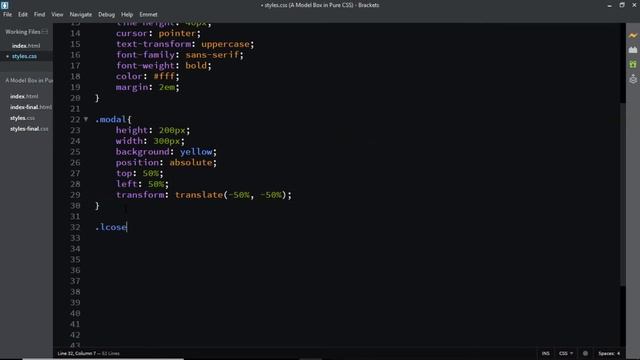Open the Extension Manager brick icon
This screenshot has width=640, height=360.
tap(633, 50)
